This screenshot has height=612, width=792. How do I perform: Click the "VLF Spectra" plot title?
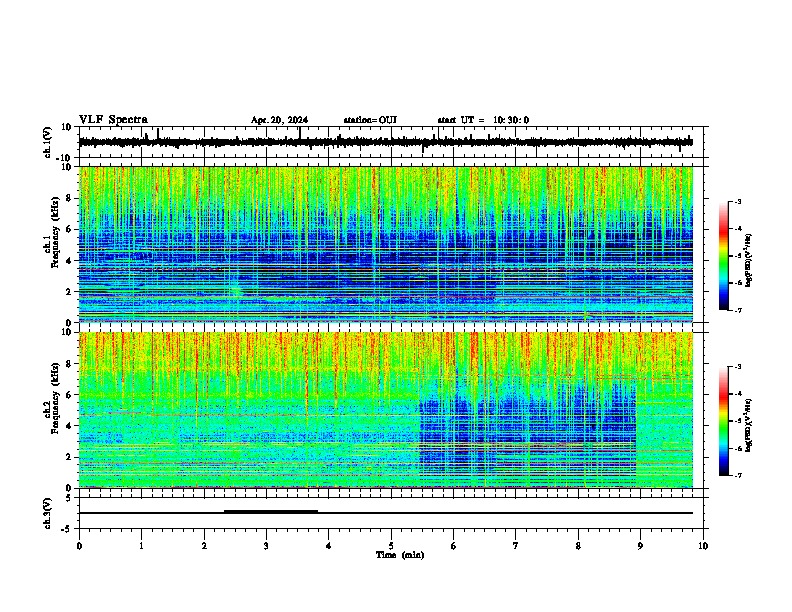(113, 120)
